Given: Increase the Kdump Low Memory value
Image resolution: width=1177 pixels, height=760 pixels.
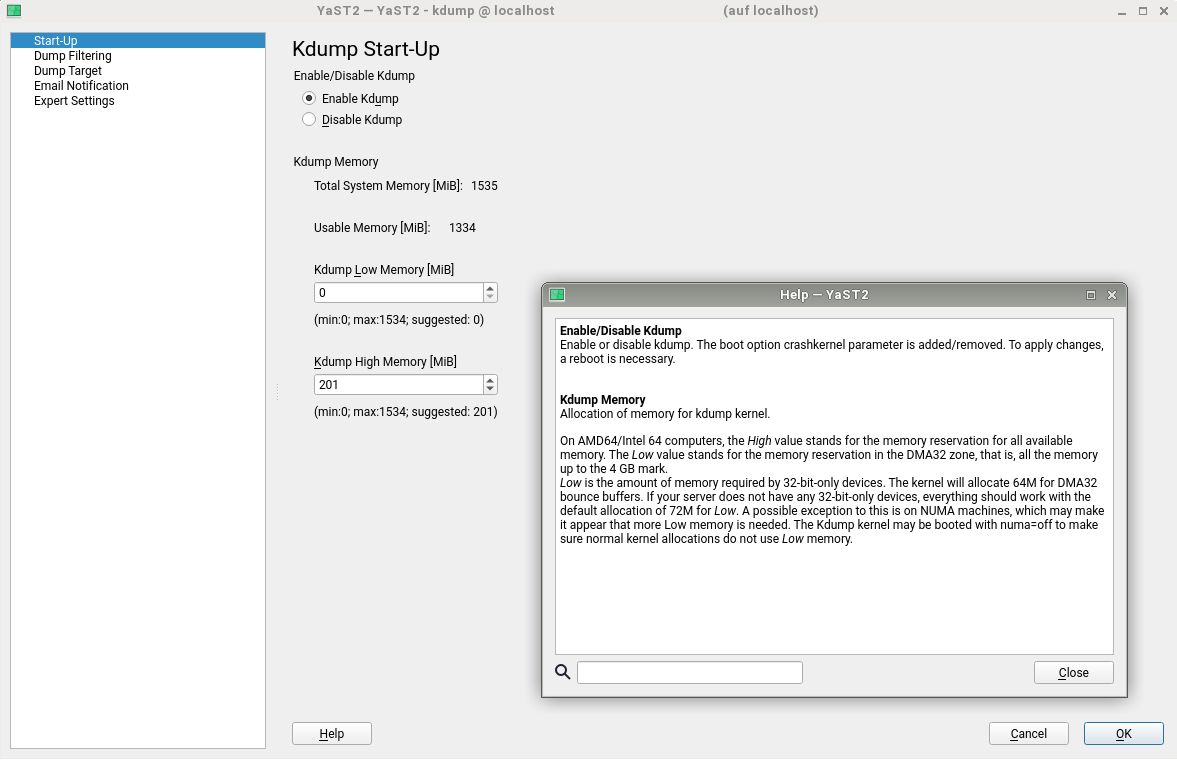Looking at the screenshot, I should 490,288.
